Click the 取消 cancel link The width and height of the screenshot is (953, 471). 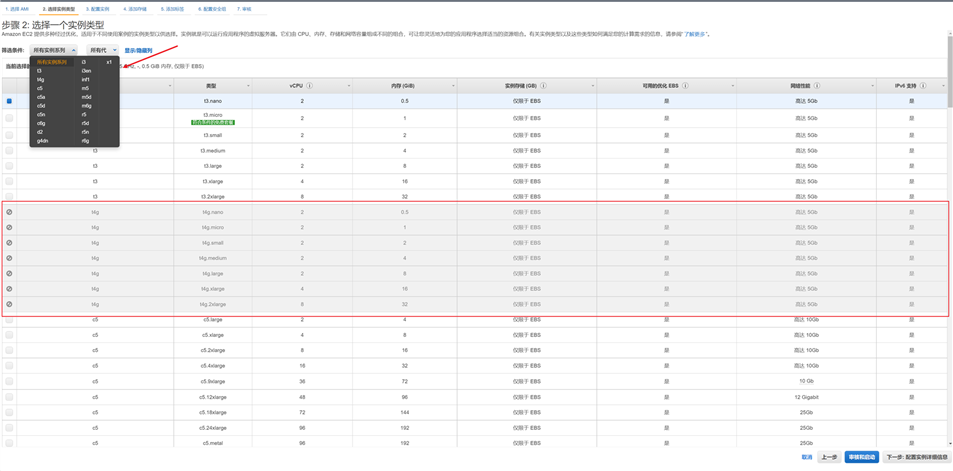pyautogui.click(x=807, y=457)
